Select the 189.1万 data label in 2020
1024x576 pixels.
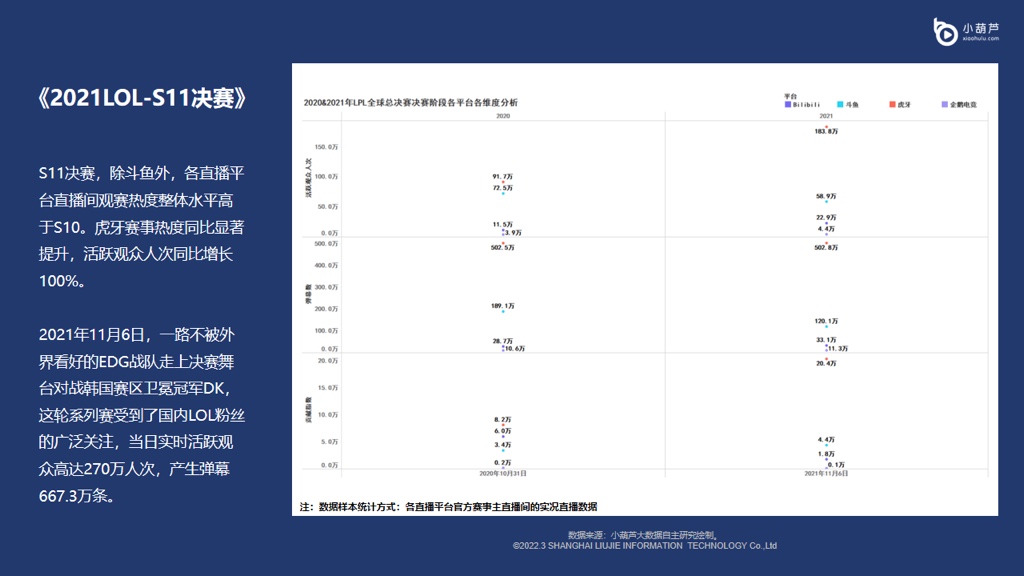tap(503, 306)
